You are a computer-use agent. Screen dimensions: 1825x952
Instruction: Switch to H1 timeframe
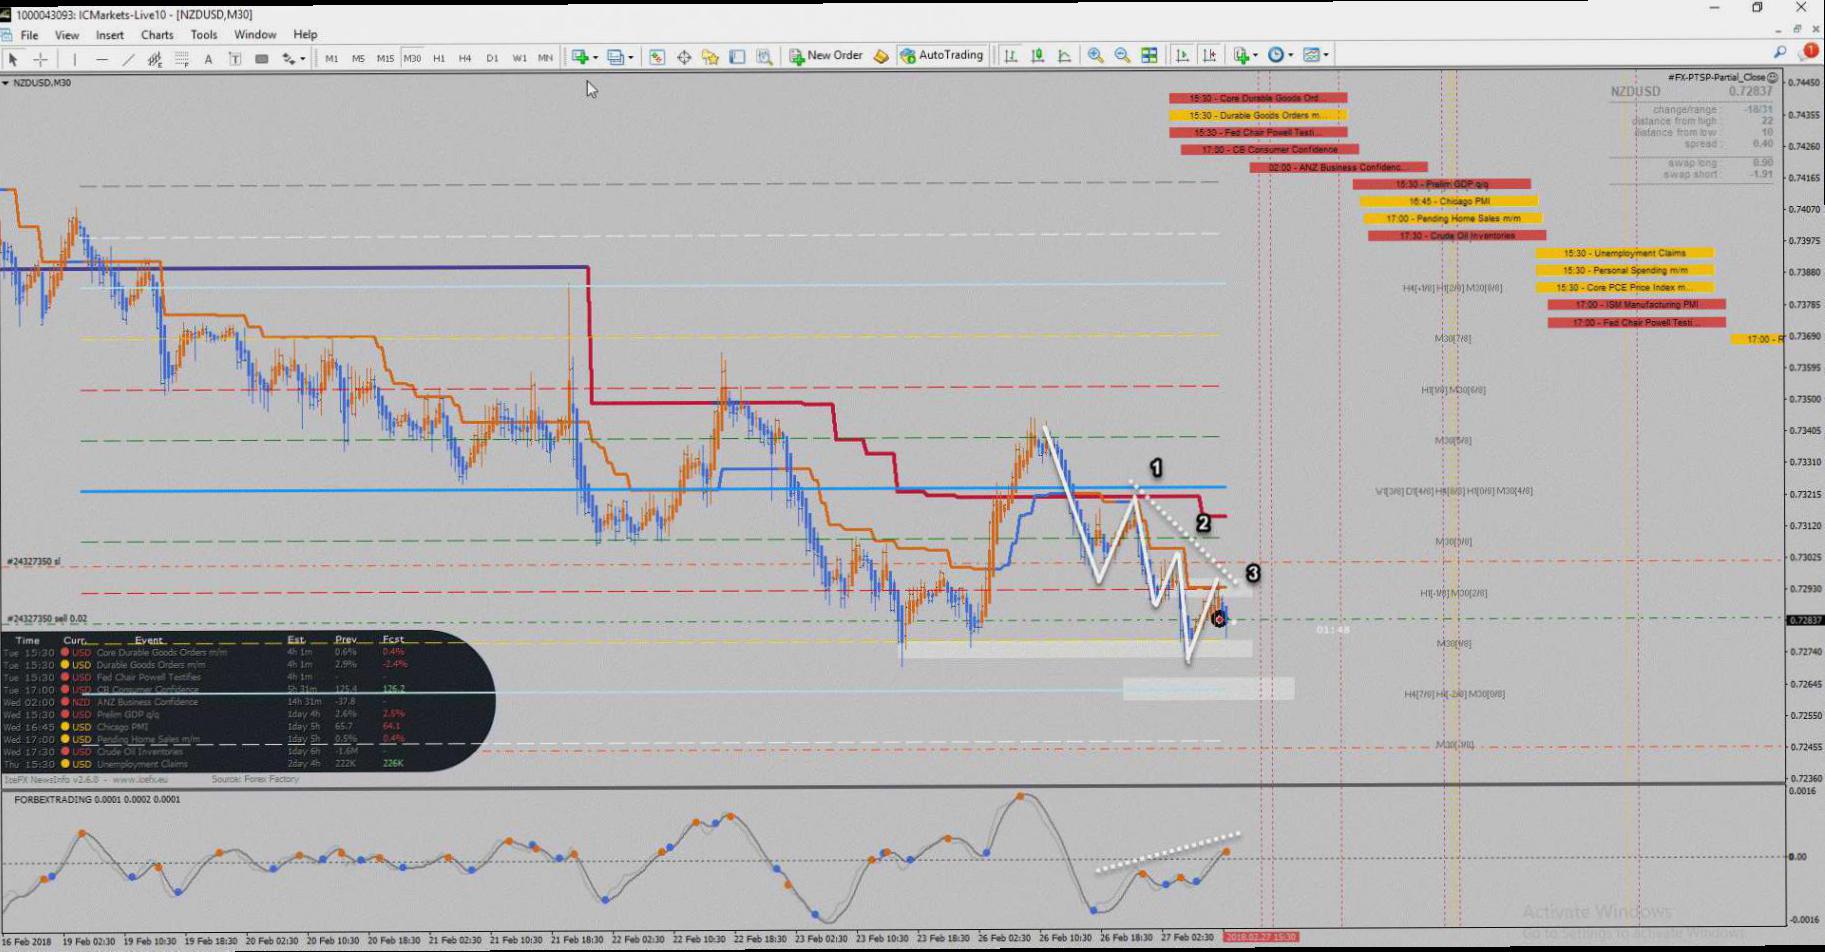[439, 58]
